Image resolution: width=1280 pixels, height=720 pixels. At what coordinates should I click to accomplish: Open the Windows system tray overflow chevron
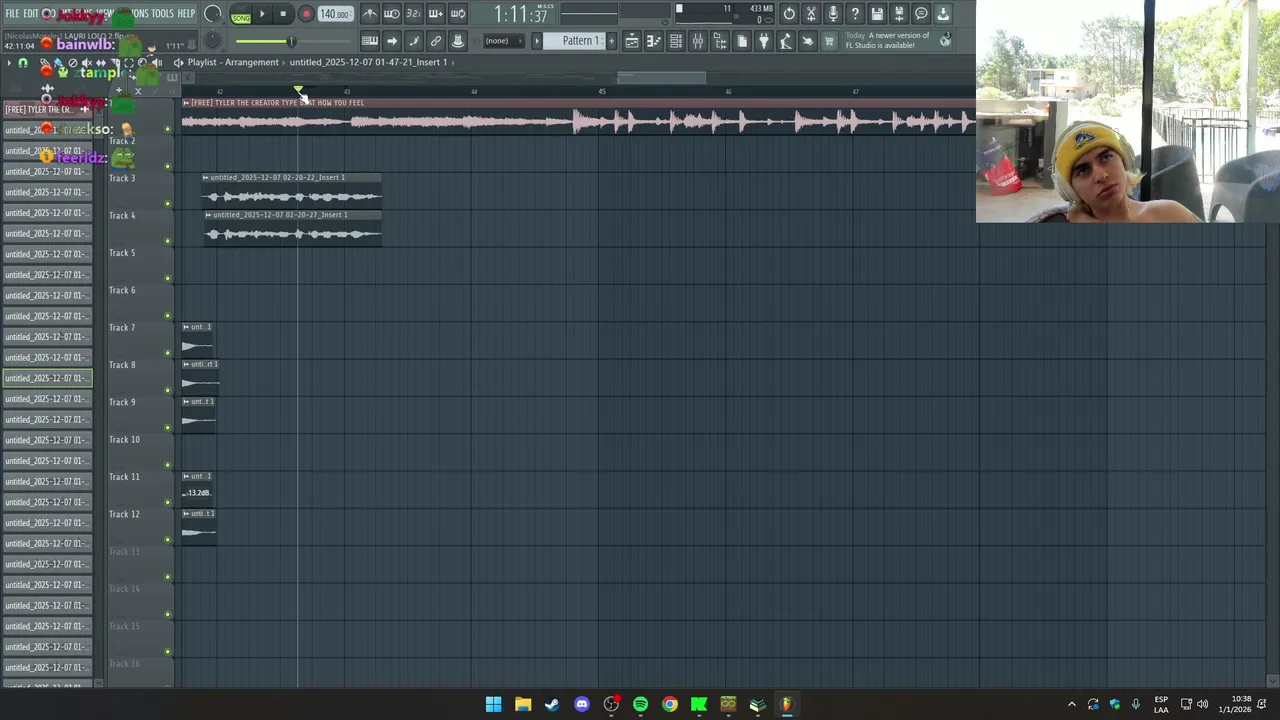tap(1071, 704)
